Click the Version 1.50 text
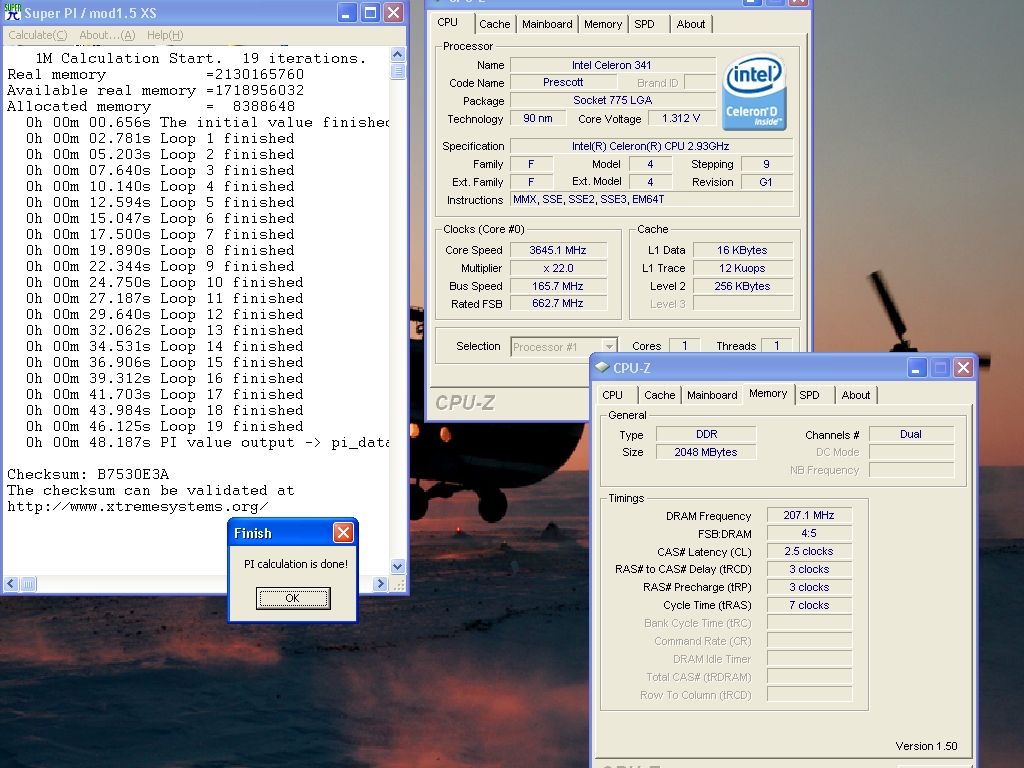 (x=926, y=746)
